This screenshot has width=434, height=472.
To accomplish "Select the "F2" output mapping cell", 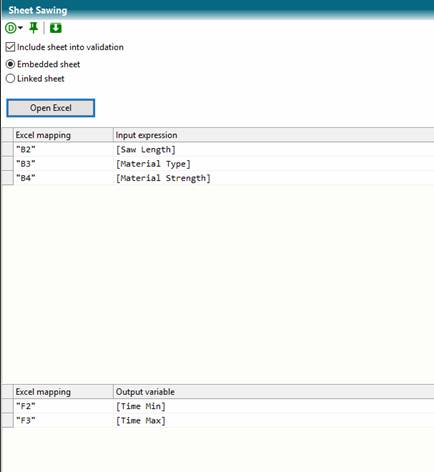I will tap(63, 406).
